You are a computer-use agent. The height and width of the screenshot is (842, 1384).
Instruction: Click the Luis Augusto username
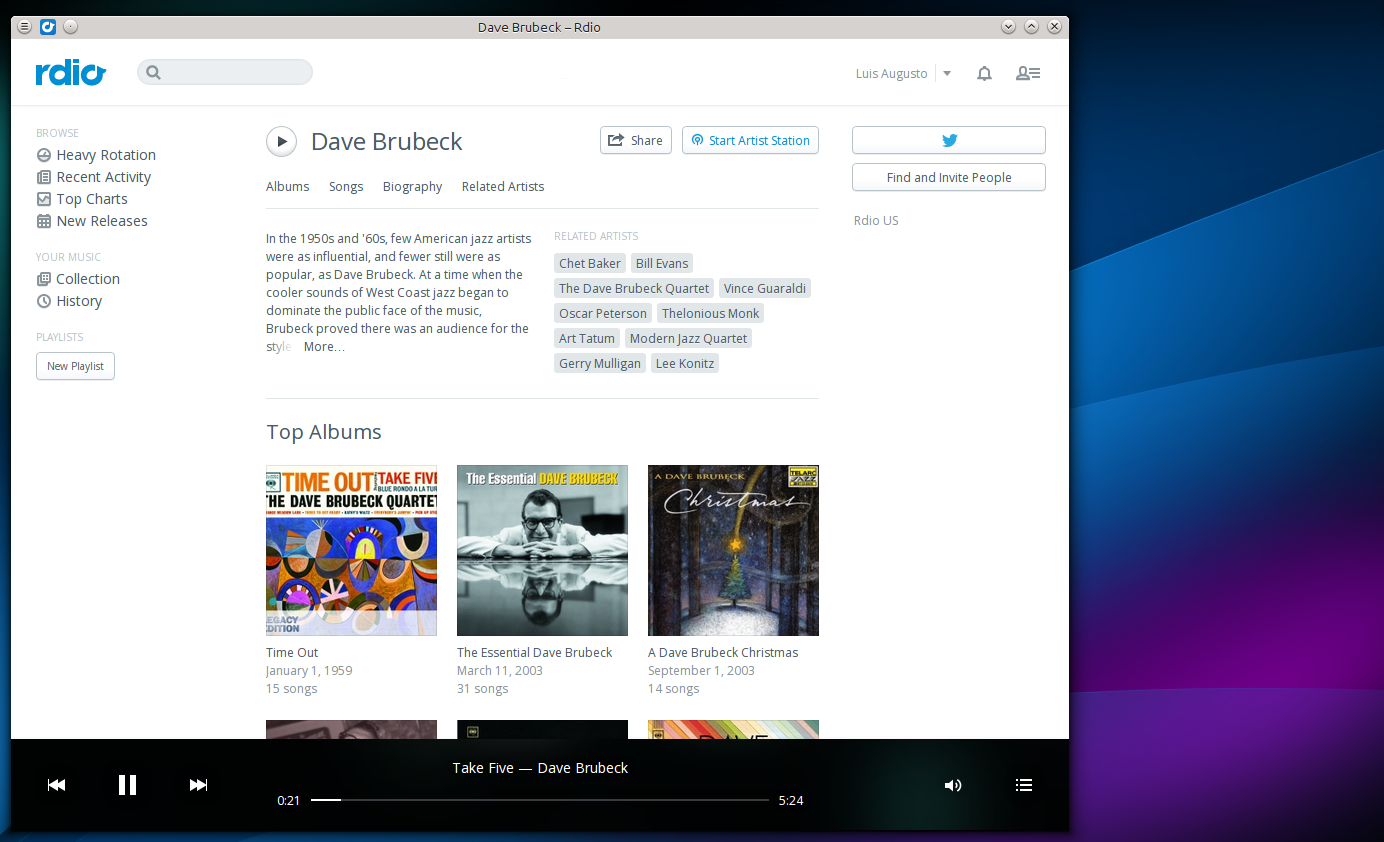coord(891,73)
